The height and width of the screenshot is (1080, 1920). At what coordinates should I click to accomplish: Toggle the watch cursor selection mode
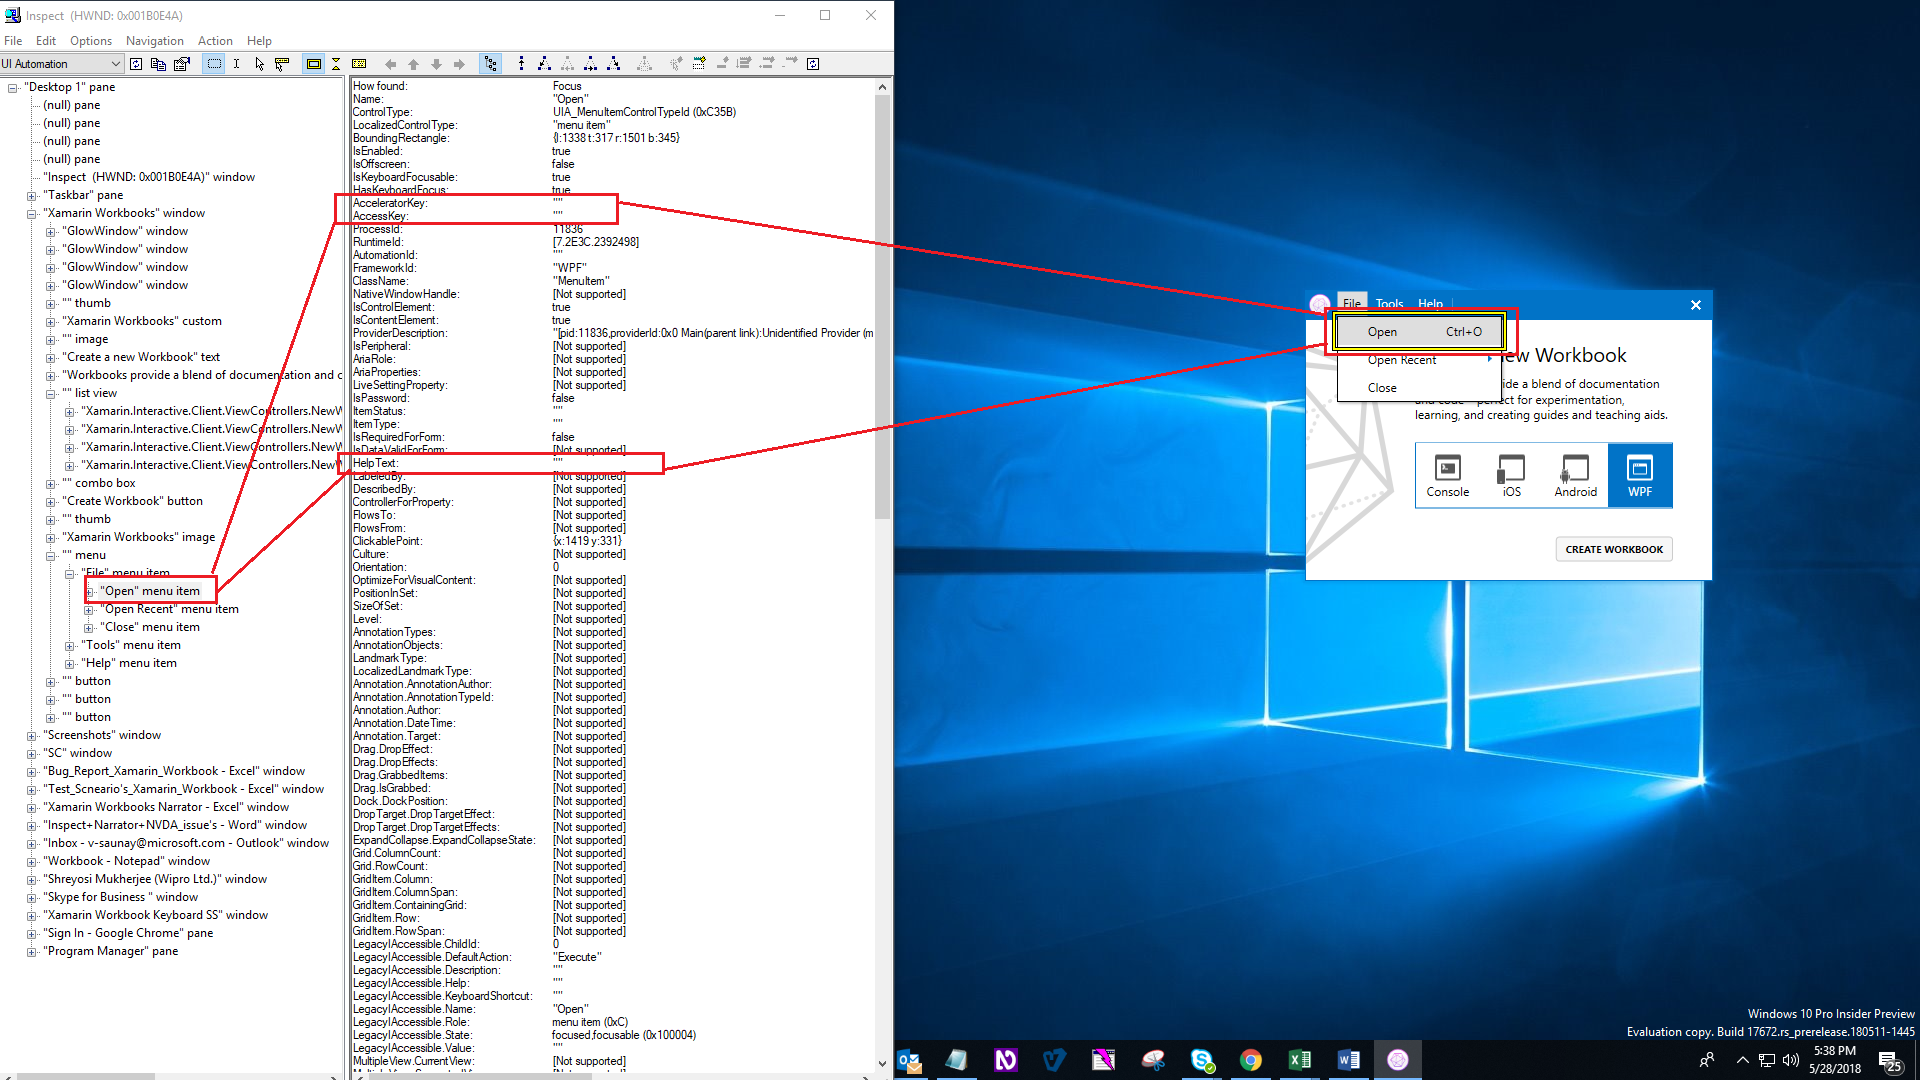259,63
